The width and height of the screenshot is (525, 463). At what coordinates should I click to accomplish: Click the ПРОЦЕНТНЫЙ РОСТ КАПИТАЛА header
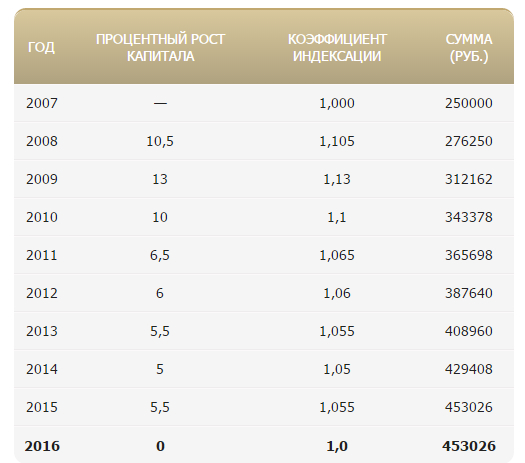(x=160, y=48)
